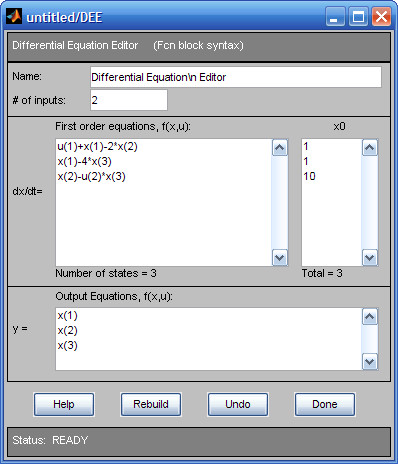This screenshot has width=398, height=464.
Task: Click scroll down arrow in first order equations box
Action: 280,258
